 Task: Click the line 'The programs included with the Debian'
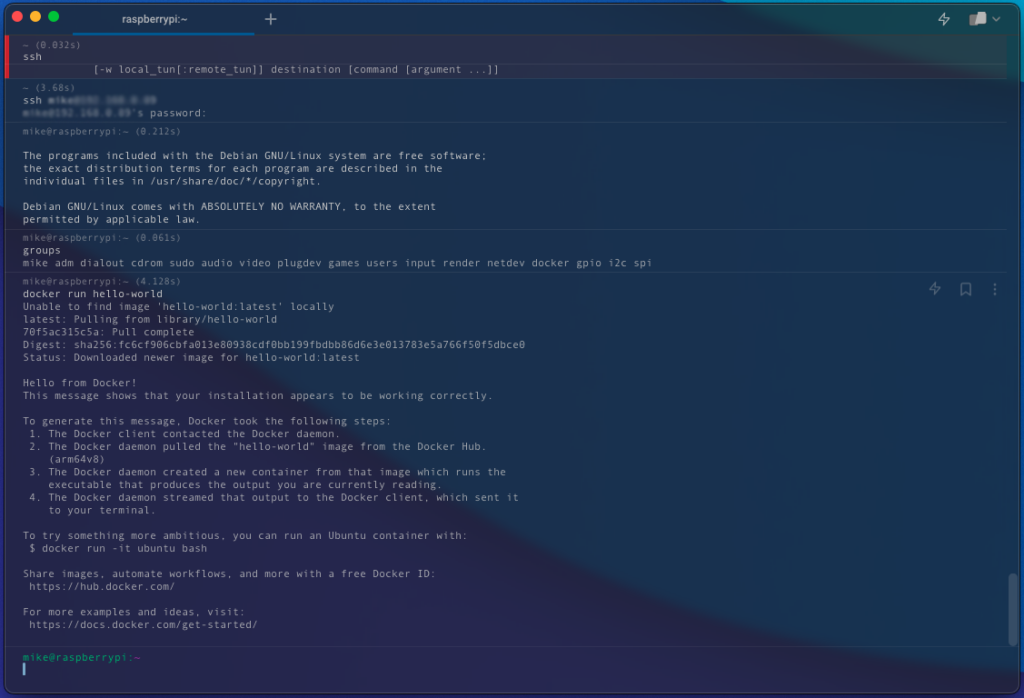[254, 155]
